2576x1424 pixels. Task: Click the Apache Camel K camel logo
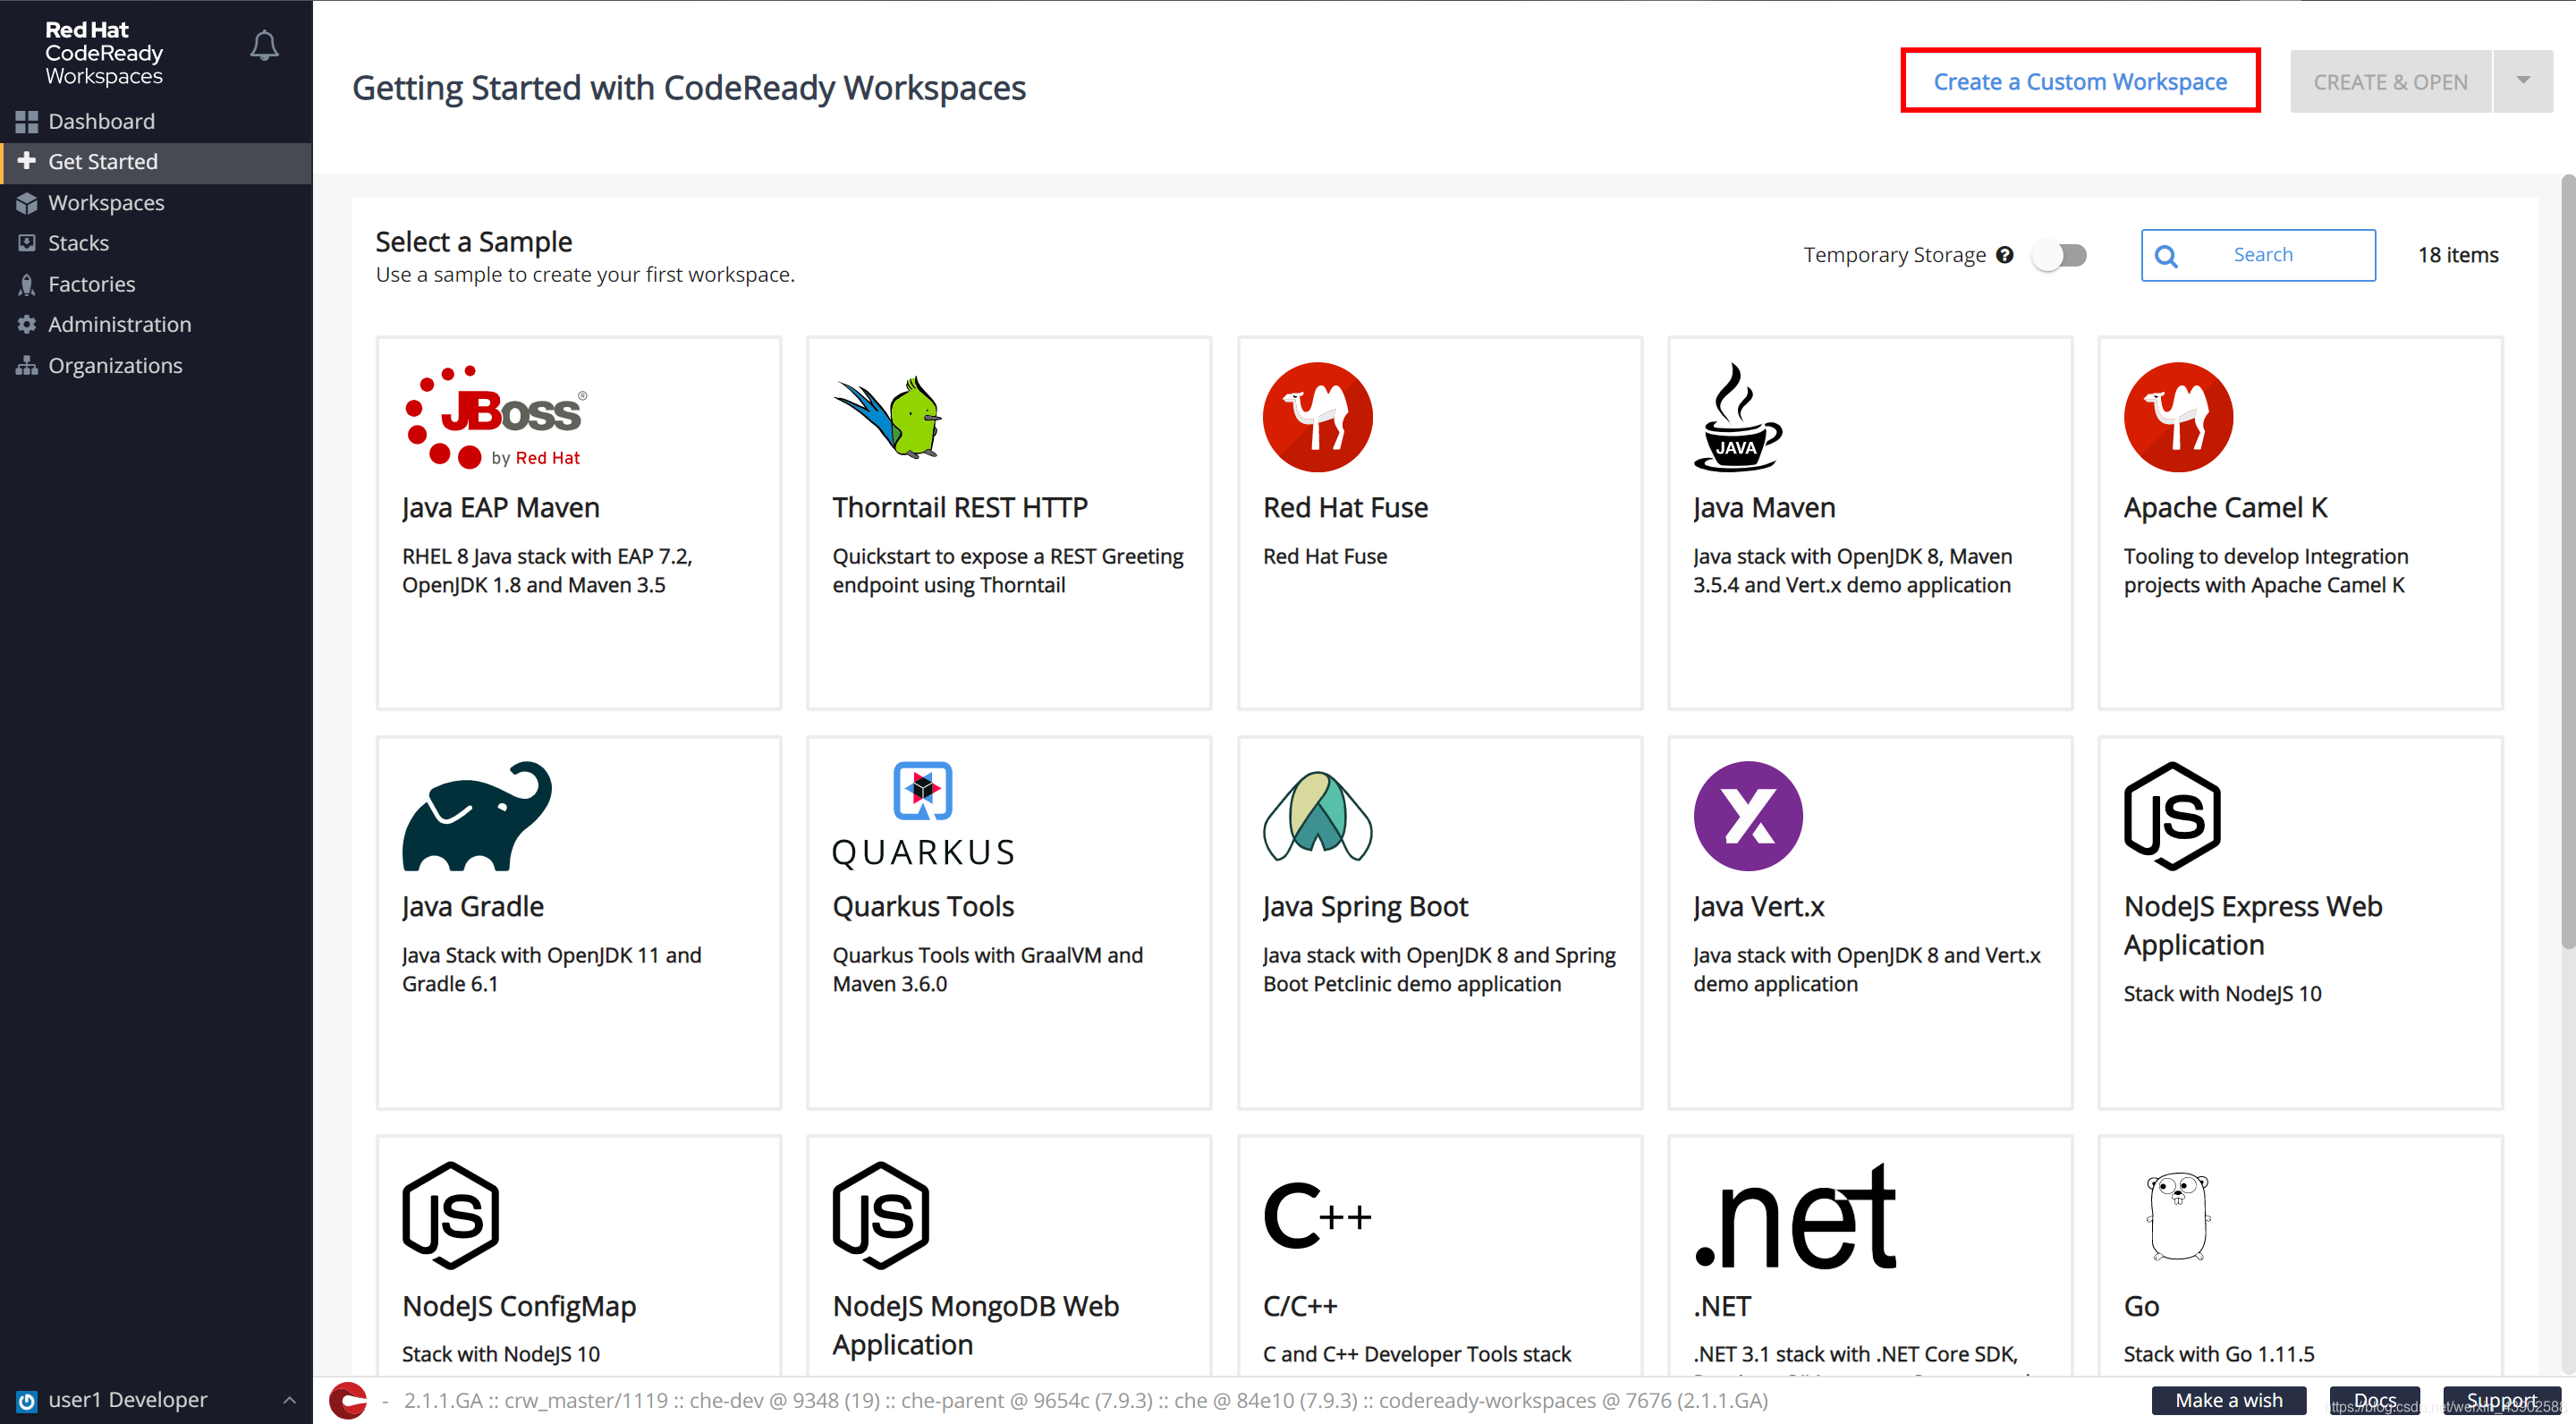[2178, 416]
